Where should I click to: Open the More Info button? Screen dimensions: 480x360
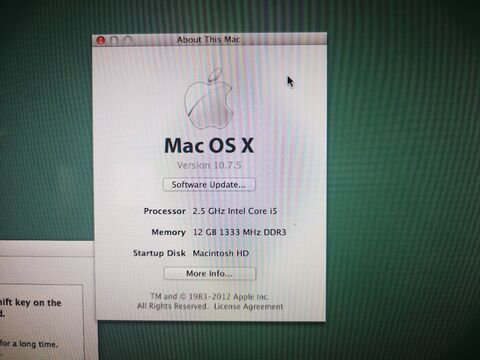210,274
